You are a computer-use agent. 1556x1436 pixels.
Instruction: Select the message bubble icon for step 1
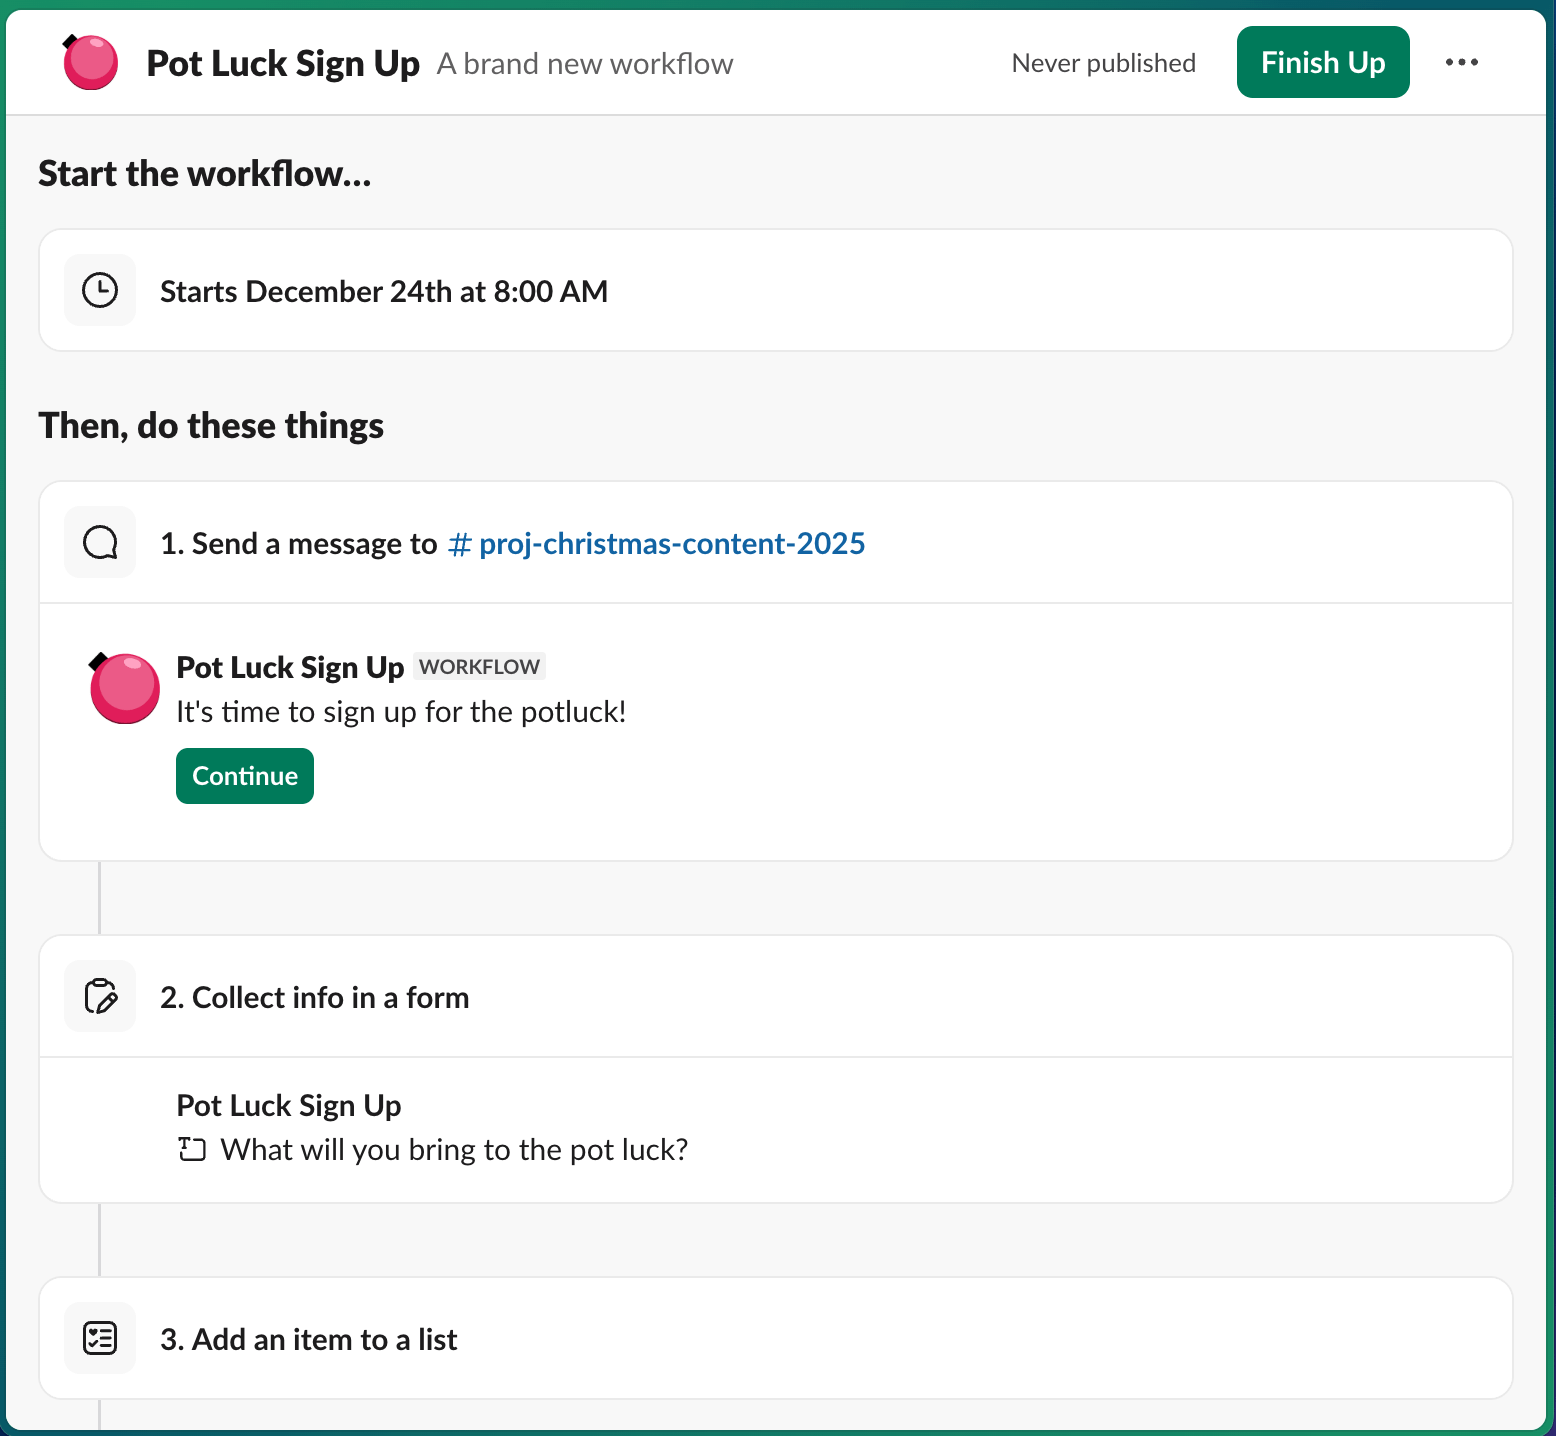100,541
